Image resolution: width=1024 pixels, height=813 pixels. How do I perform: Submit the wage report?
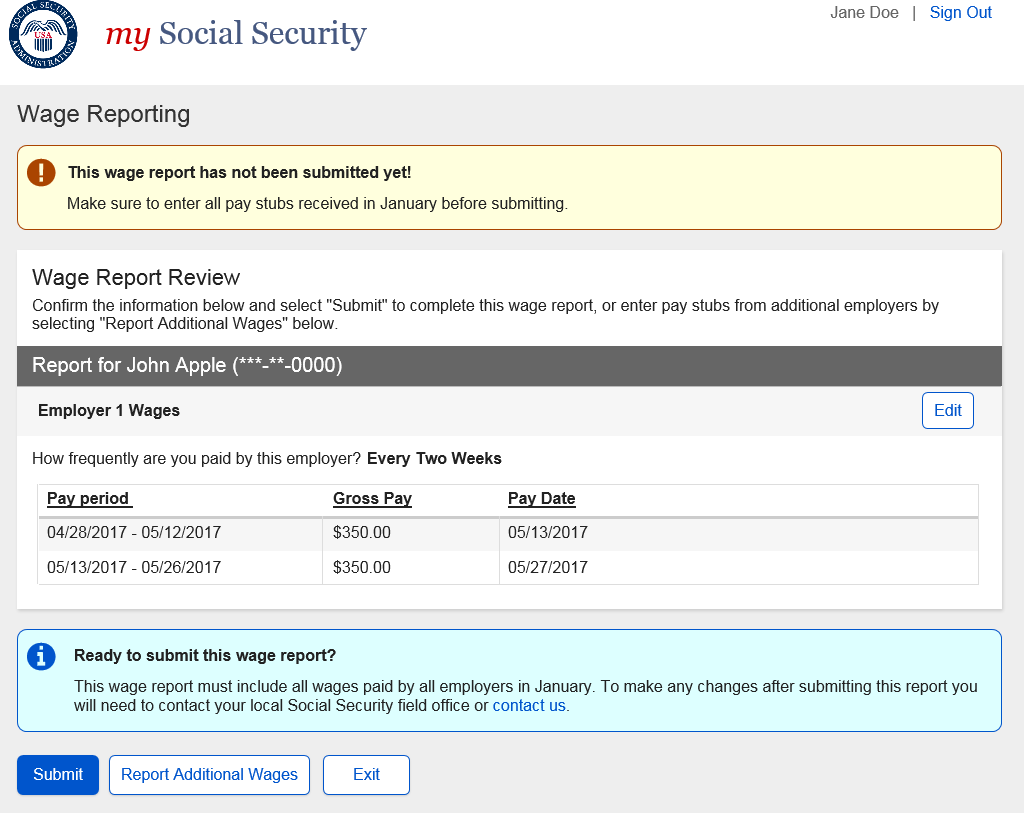(58, 774)
